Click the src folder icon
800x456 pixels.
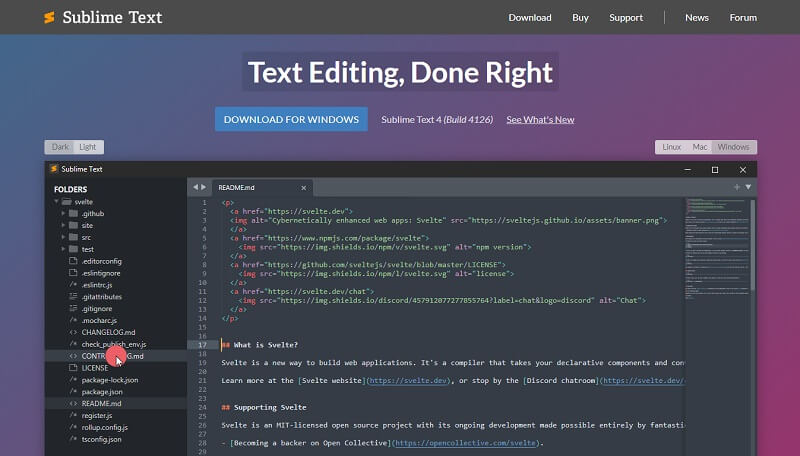(73, 237)
